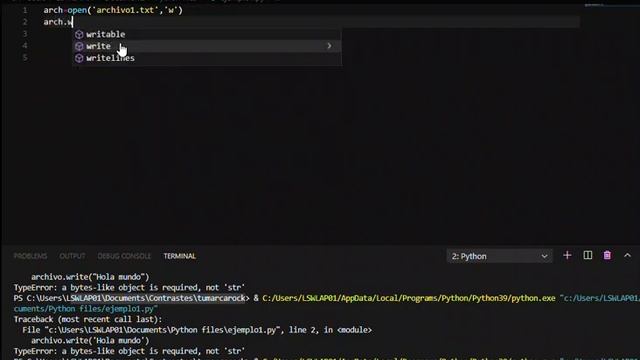Expand details arrow on the 'write' suggestion
The image size is (640, 360).
(x=329, y=46)
